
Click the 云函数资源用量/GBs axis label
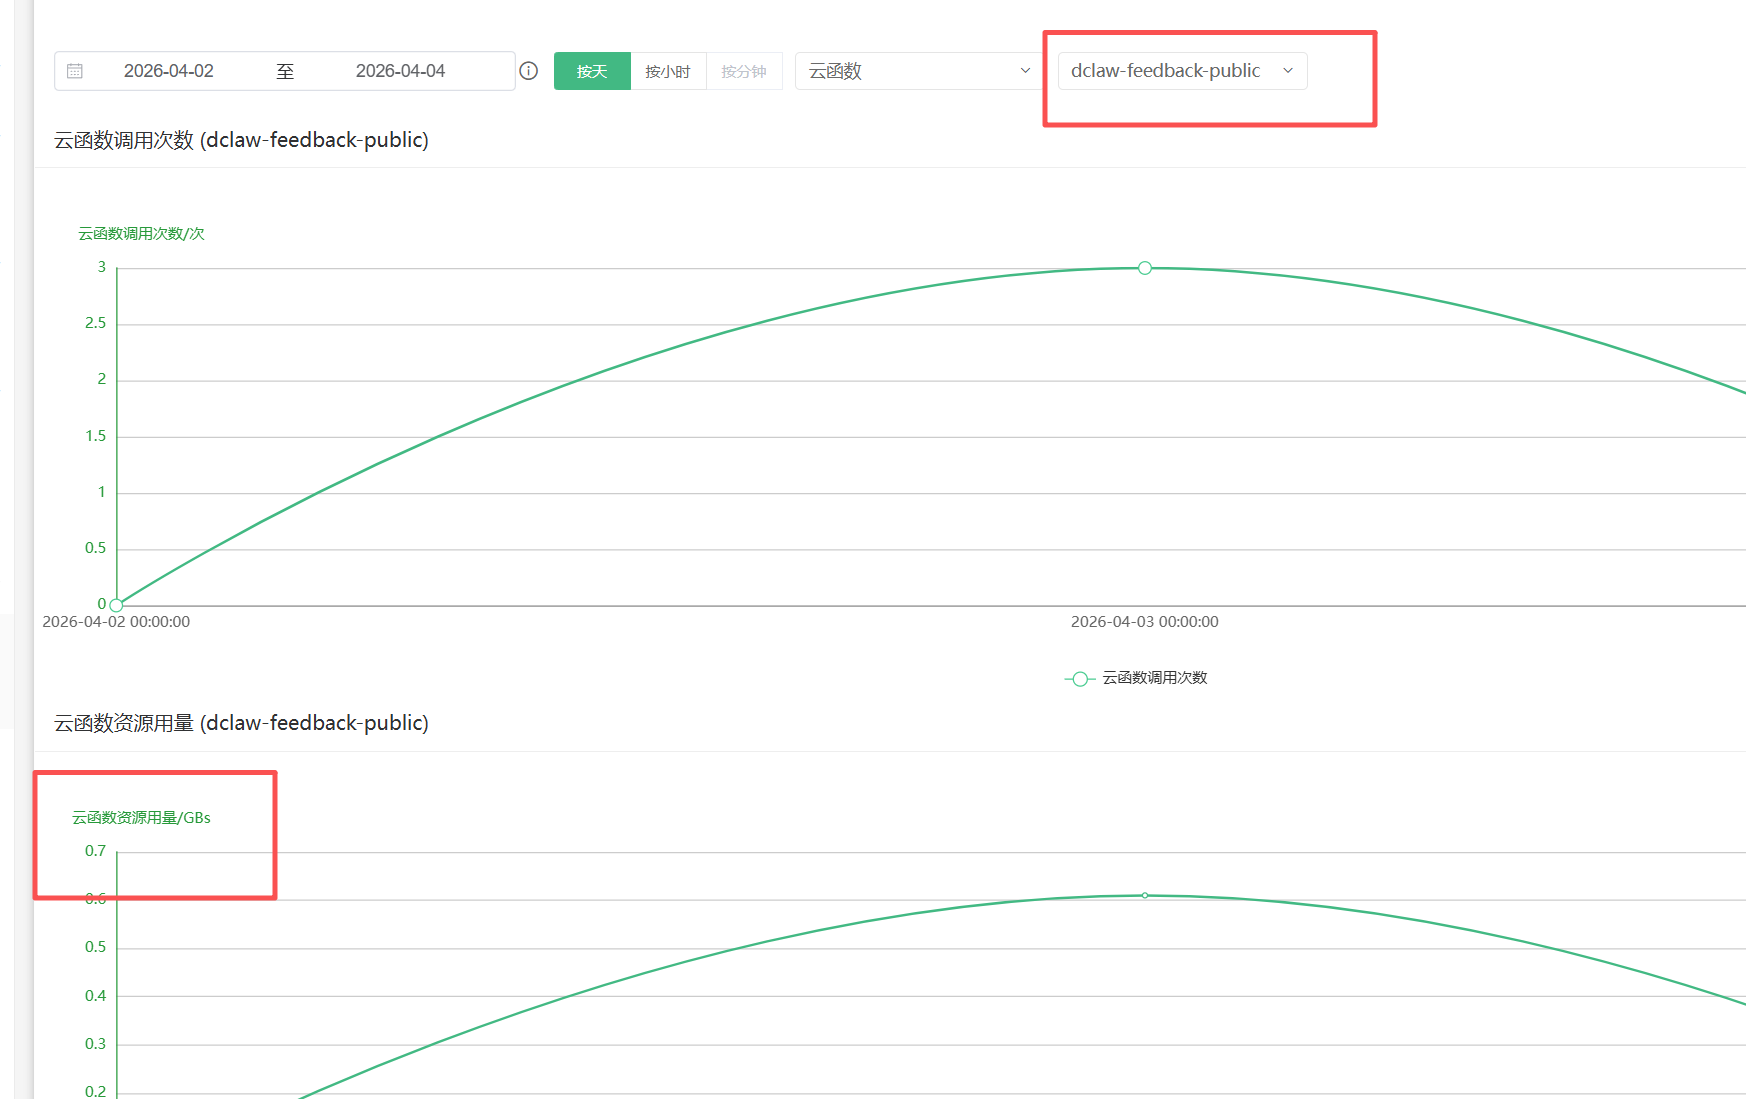141,818
